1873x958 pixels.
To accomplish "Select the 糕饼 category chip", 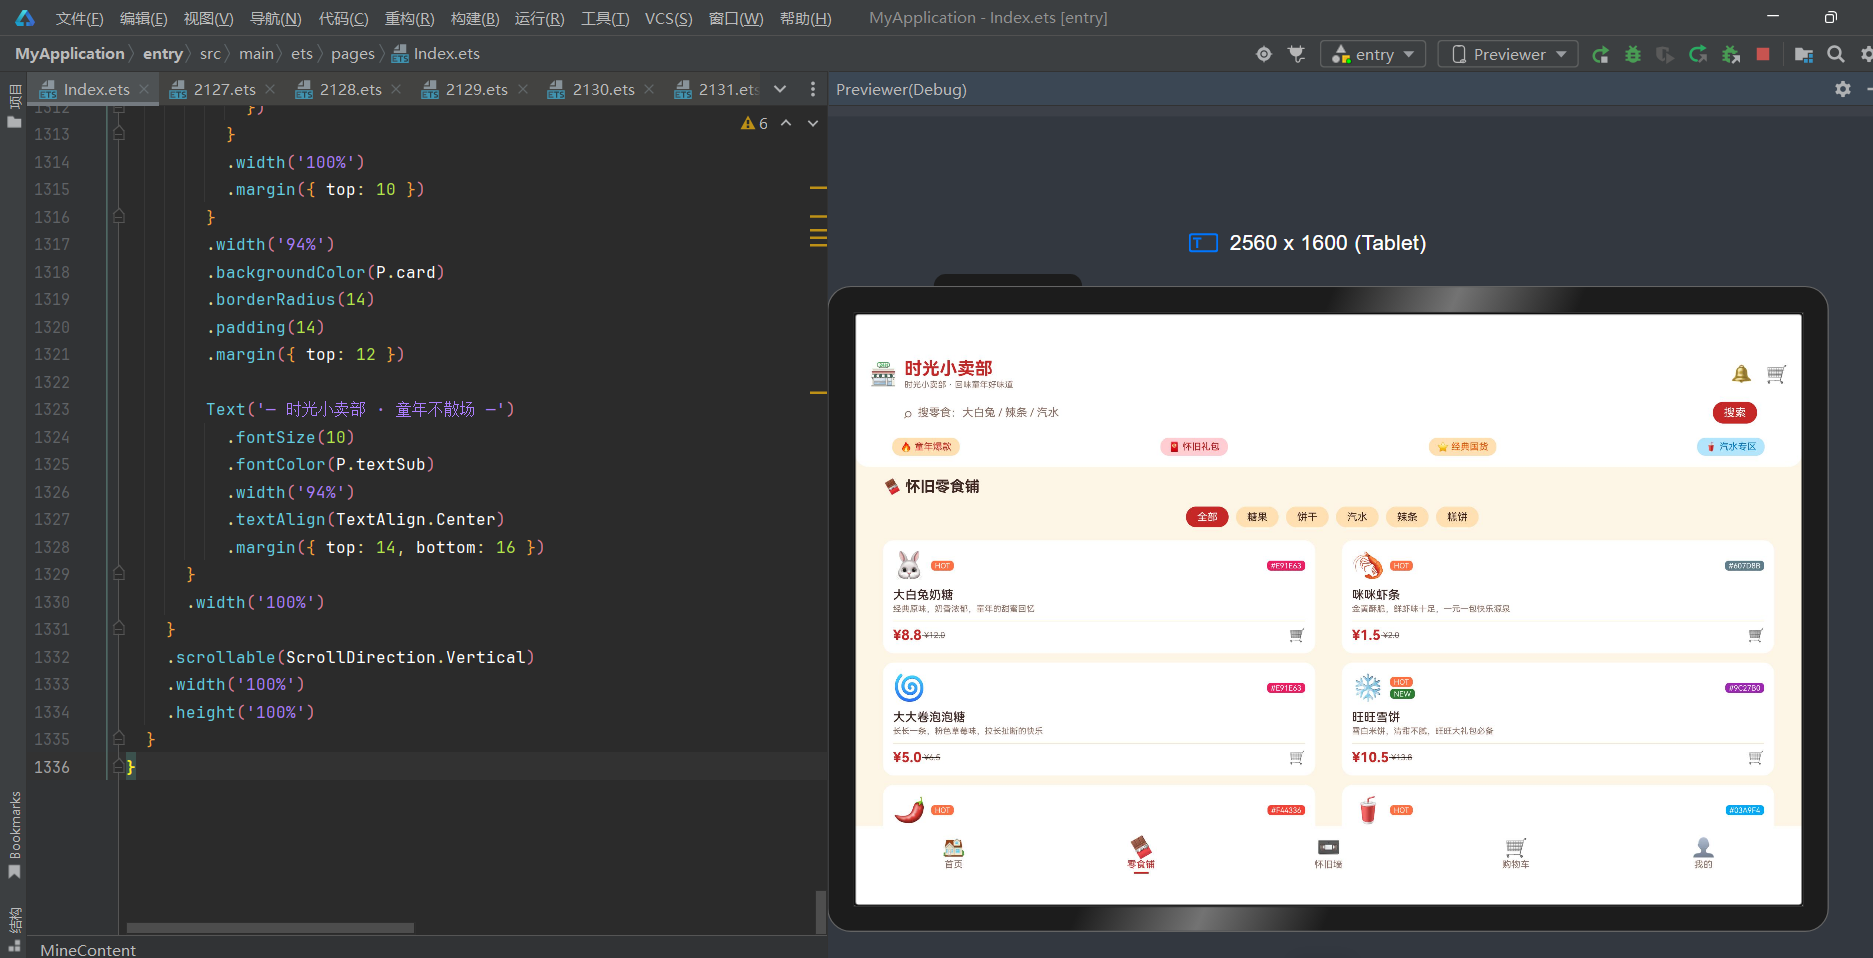I will pyautogui.click(x=1457, y=517).
